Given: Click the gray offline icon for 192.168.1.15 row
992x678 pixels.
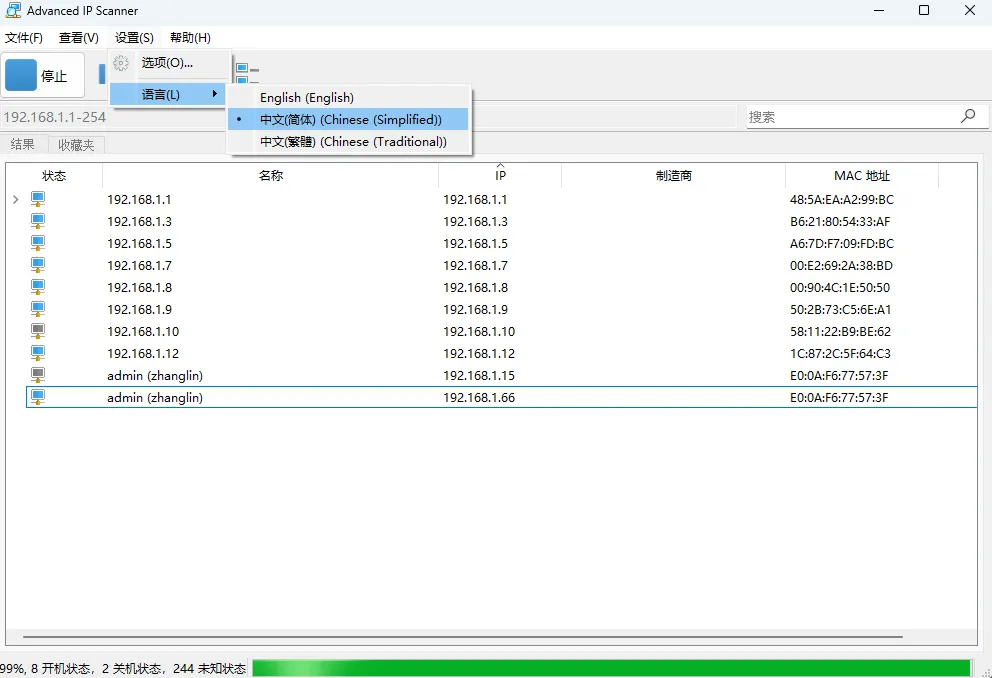Looking at the screenshot, I should pyautogui.click(x=38, y=375).
